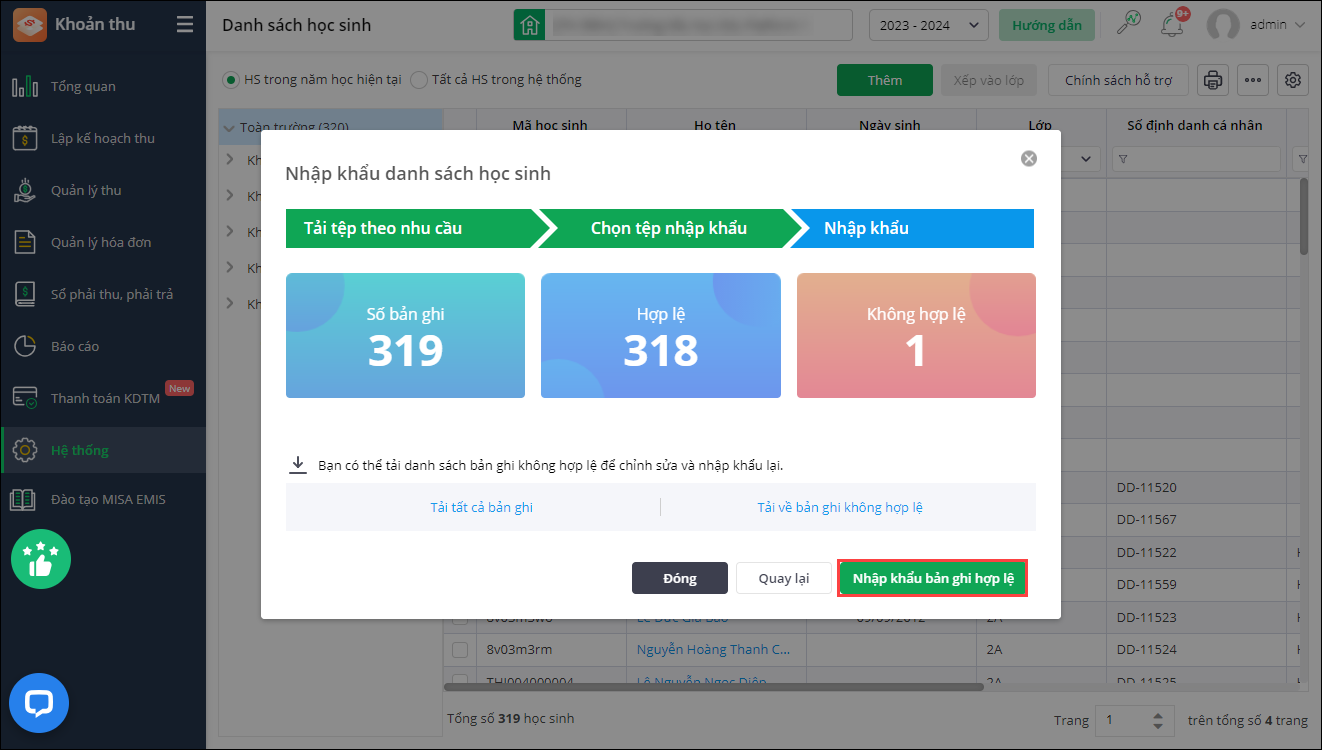
Task: Tick checkbox for row 8v03m3rm
Action: tap(460, 650)
